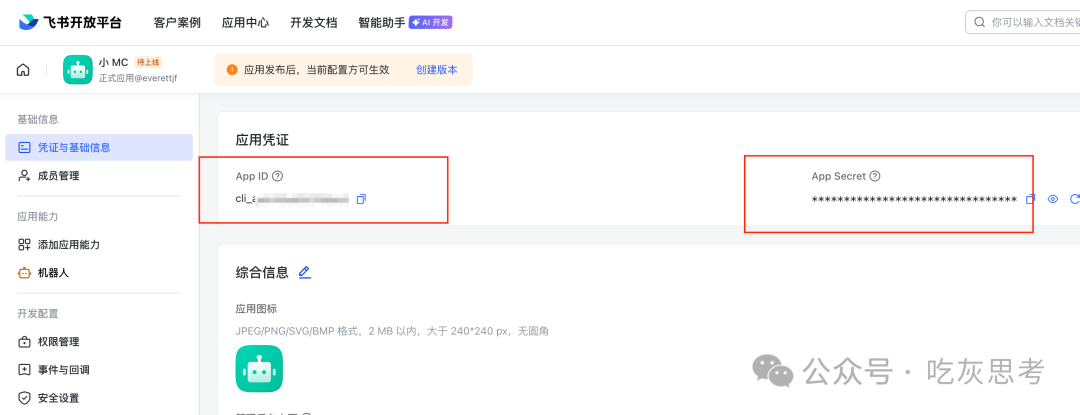Click the large green robot app icon image
Viewport: 1080px width, 415px height.
coord(259,369)
